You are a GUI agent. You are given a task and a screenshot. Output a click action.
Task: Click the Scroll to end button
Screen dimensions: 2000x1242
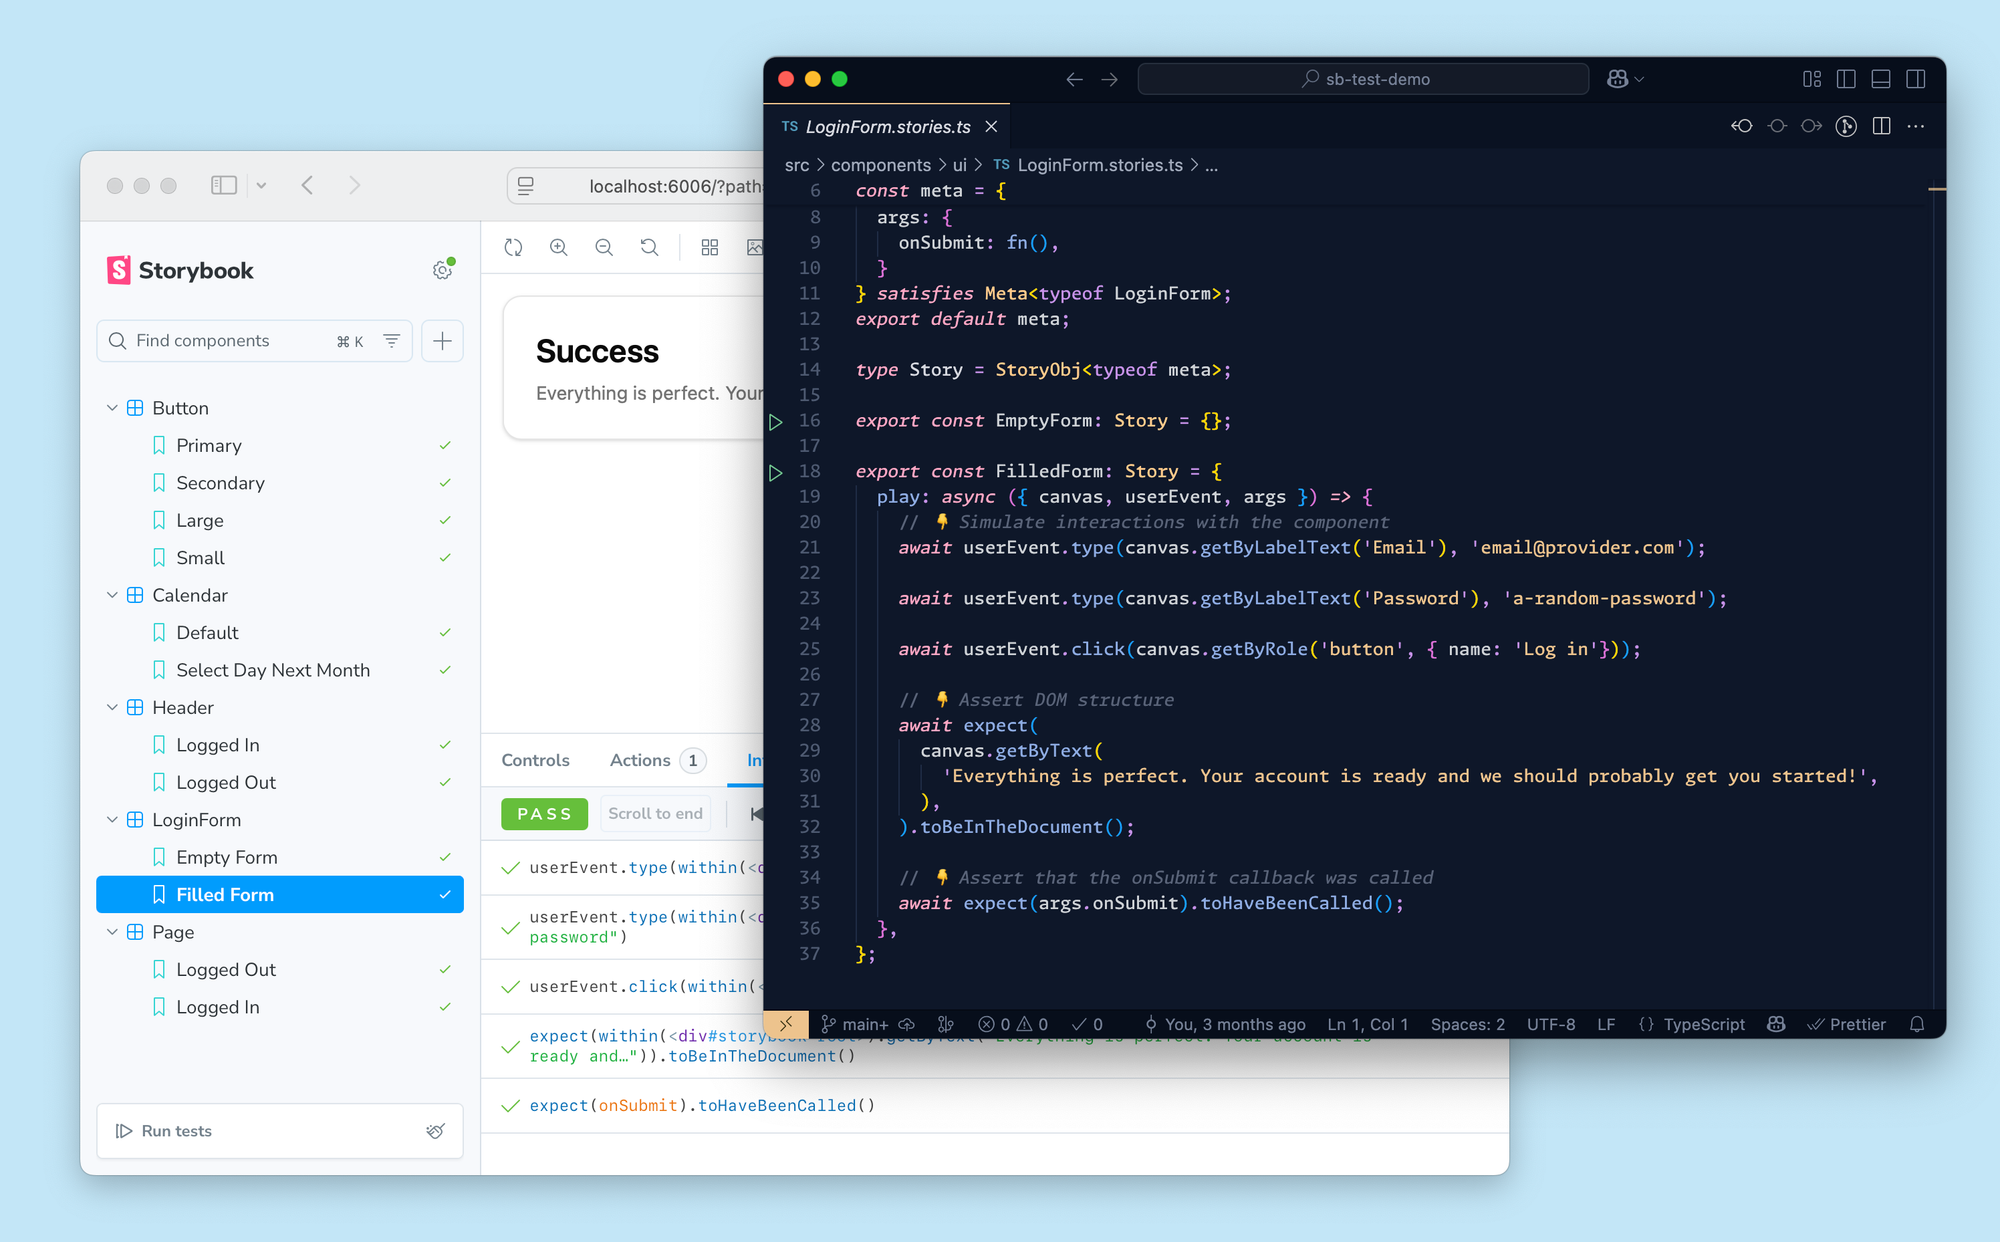(655, 814)
